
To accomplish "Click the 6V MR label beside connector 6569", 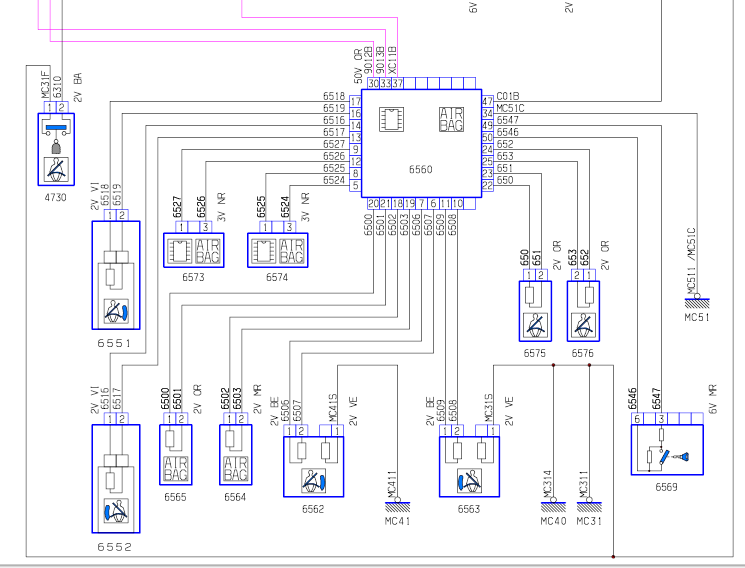I will (x=713, y=399).
